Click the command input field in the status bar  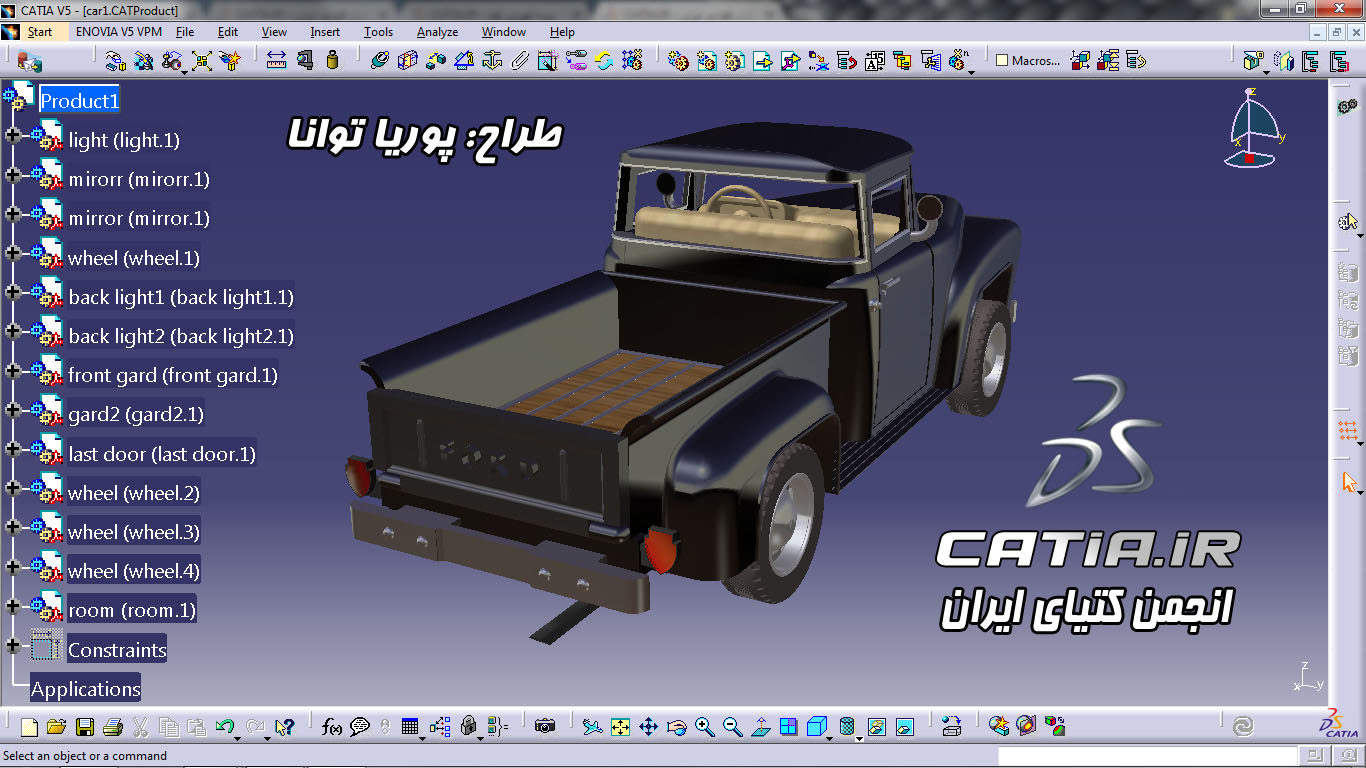pos(1146,756)
